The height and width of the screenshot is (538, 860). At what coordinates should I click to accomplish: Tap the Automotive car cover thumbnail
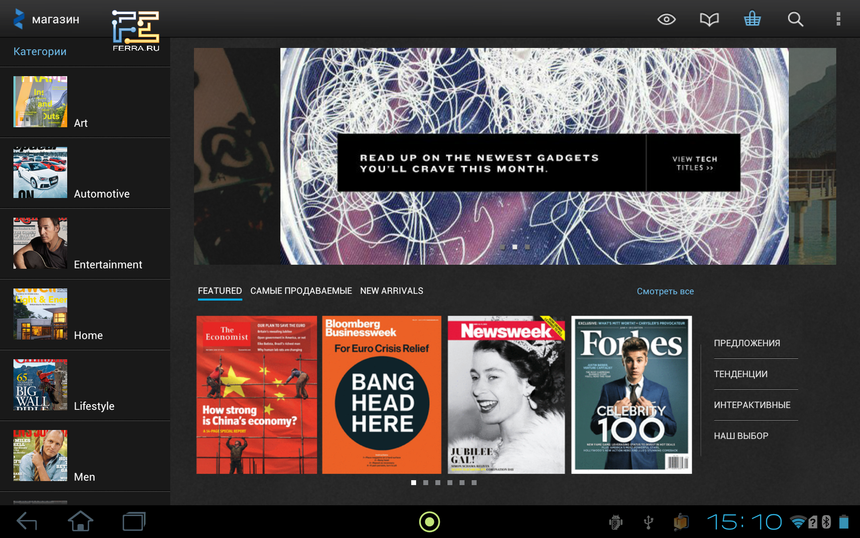[40, 173]
